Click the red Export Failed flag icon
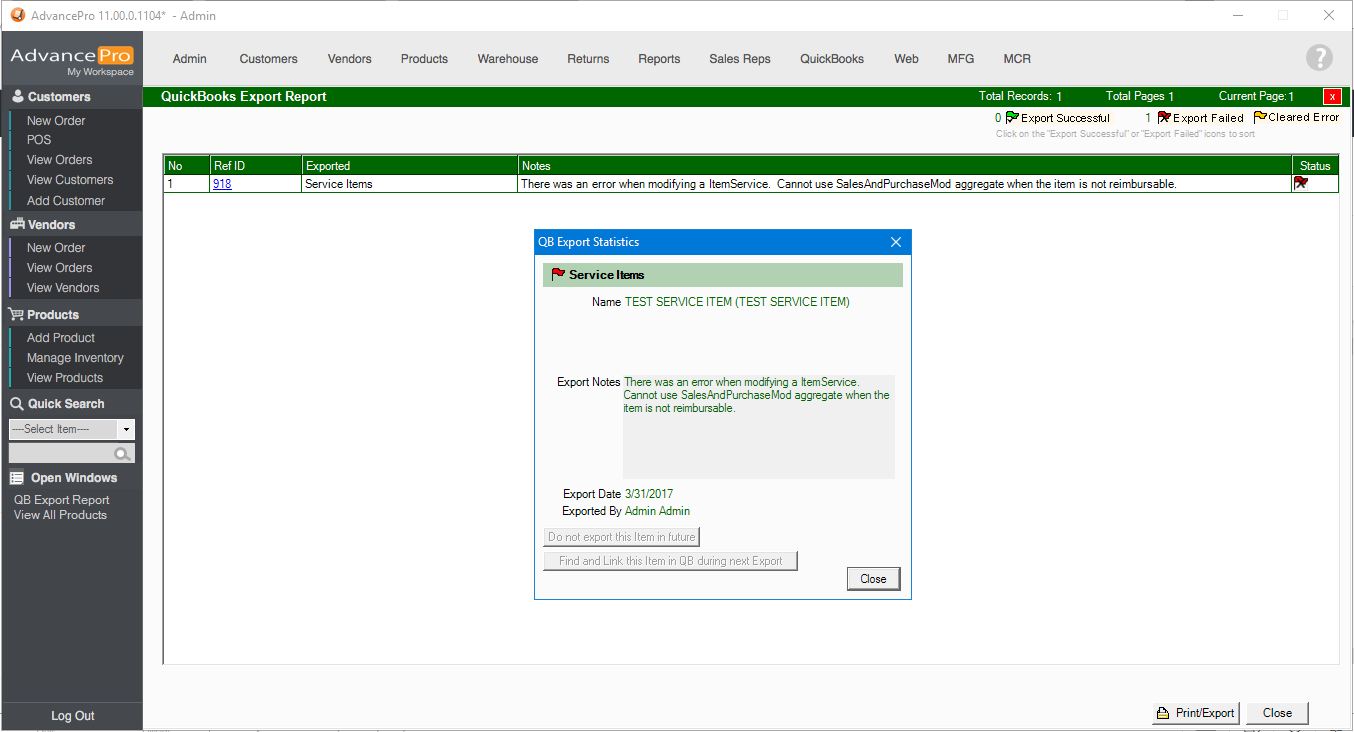Viewport: 1354px width, 732px height. click(x=1164, y=118)
